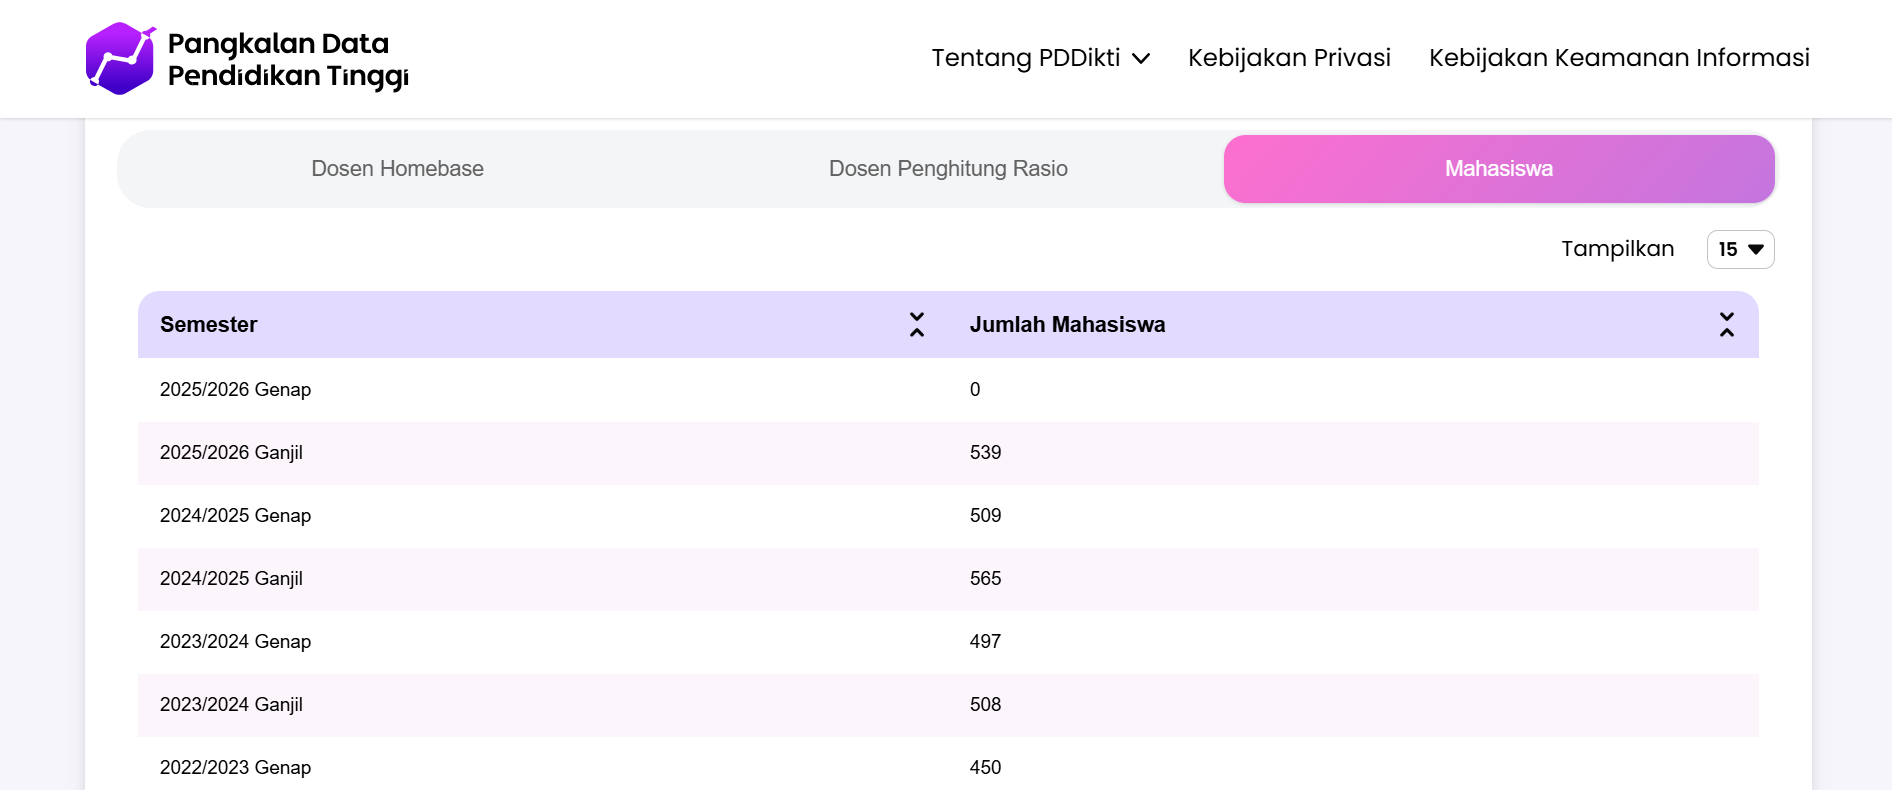Sort table by Semester column icon

pyautogui.click(x=916, y=324)
